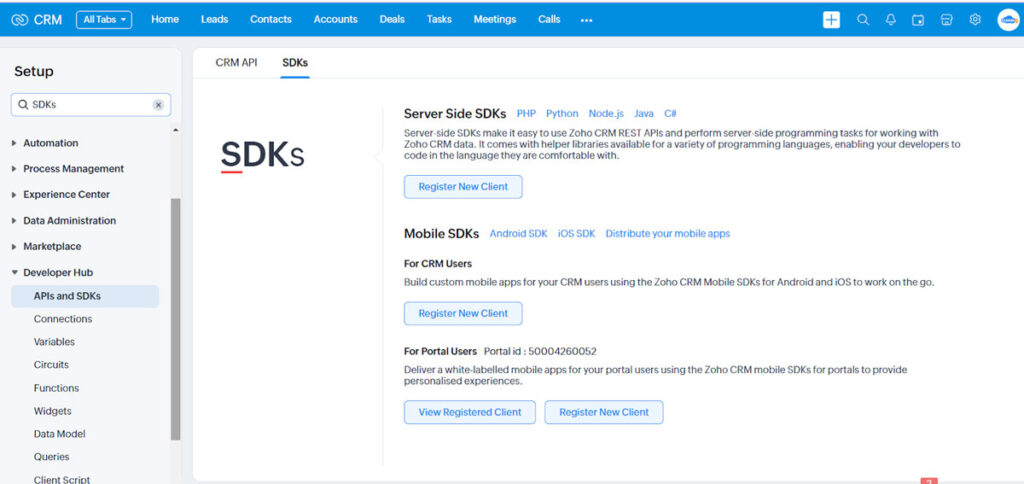Viewport: 1024px width, 484px height.
Task: Open Variables in Developer Hub
Action: (54, 342)
